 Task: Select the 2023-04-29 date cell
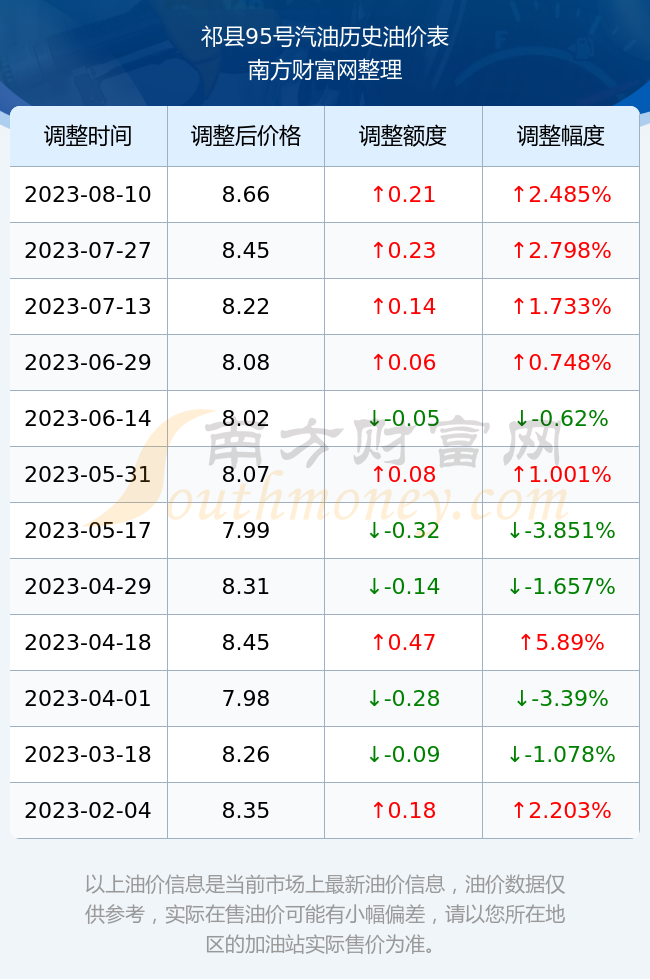[88, 586]
